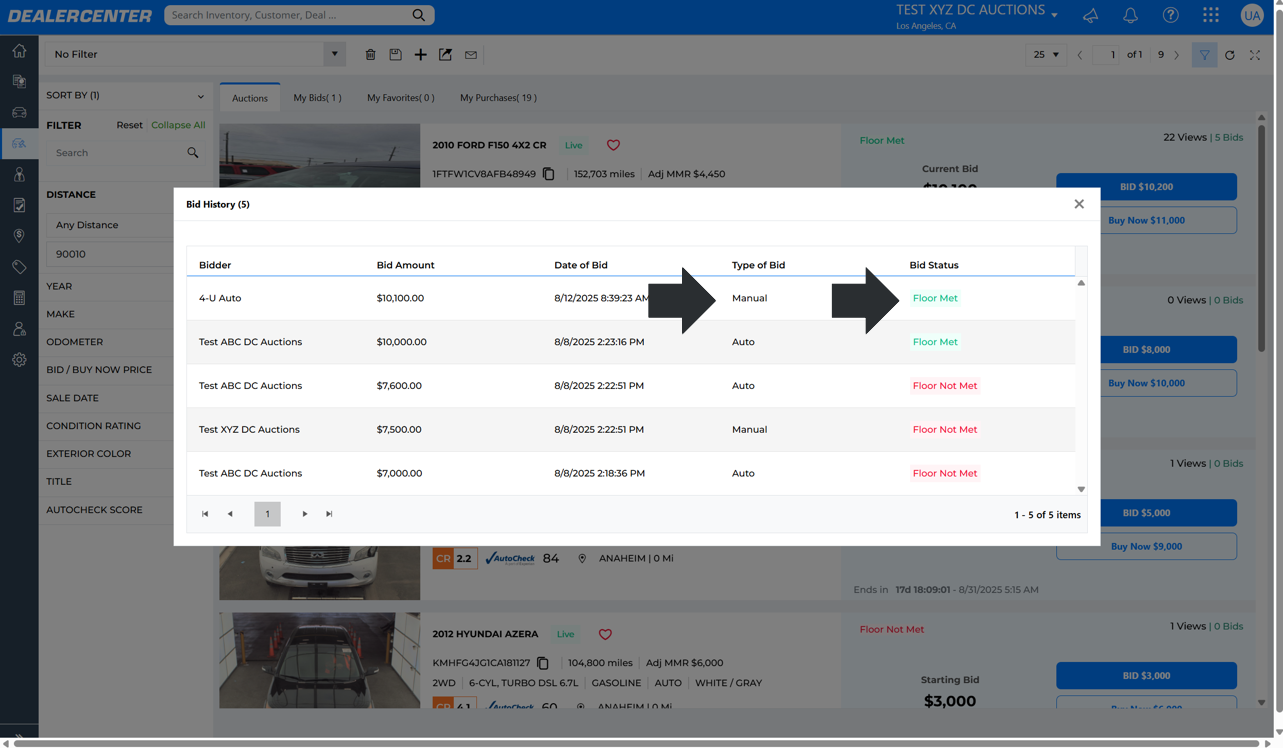
Task: Click the save filter floppy icon
Action: 395,55
